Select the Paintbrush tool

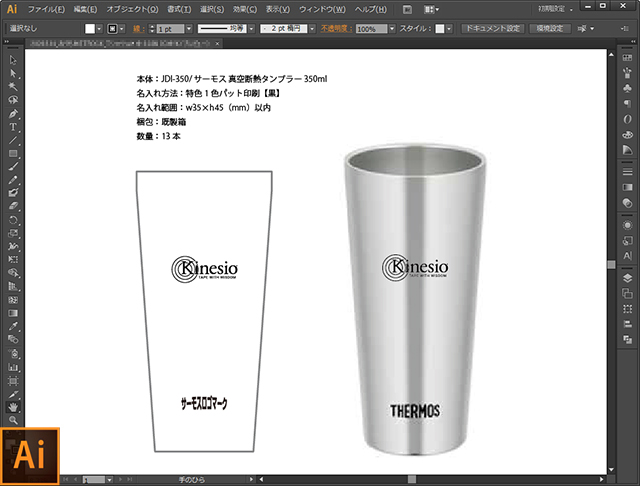pyautogui.click(x=13, y=166)
